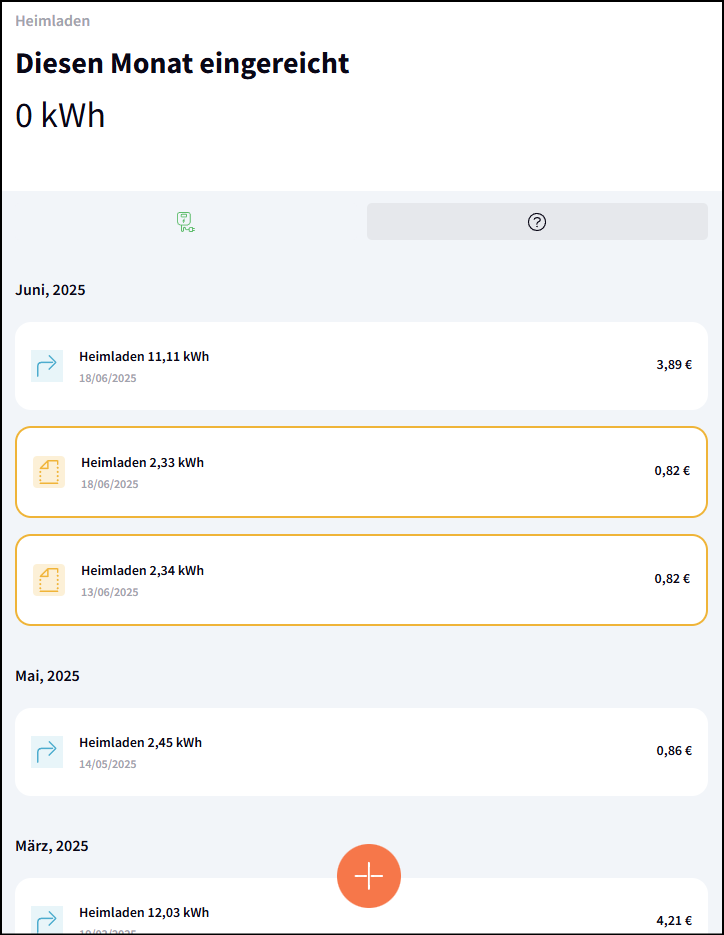The height and width of the screenshot is (935, 724).
Task: Click the 4,21 € amount
Action: [674, 920]
